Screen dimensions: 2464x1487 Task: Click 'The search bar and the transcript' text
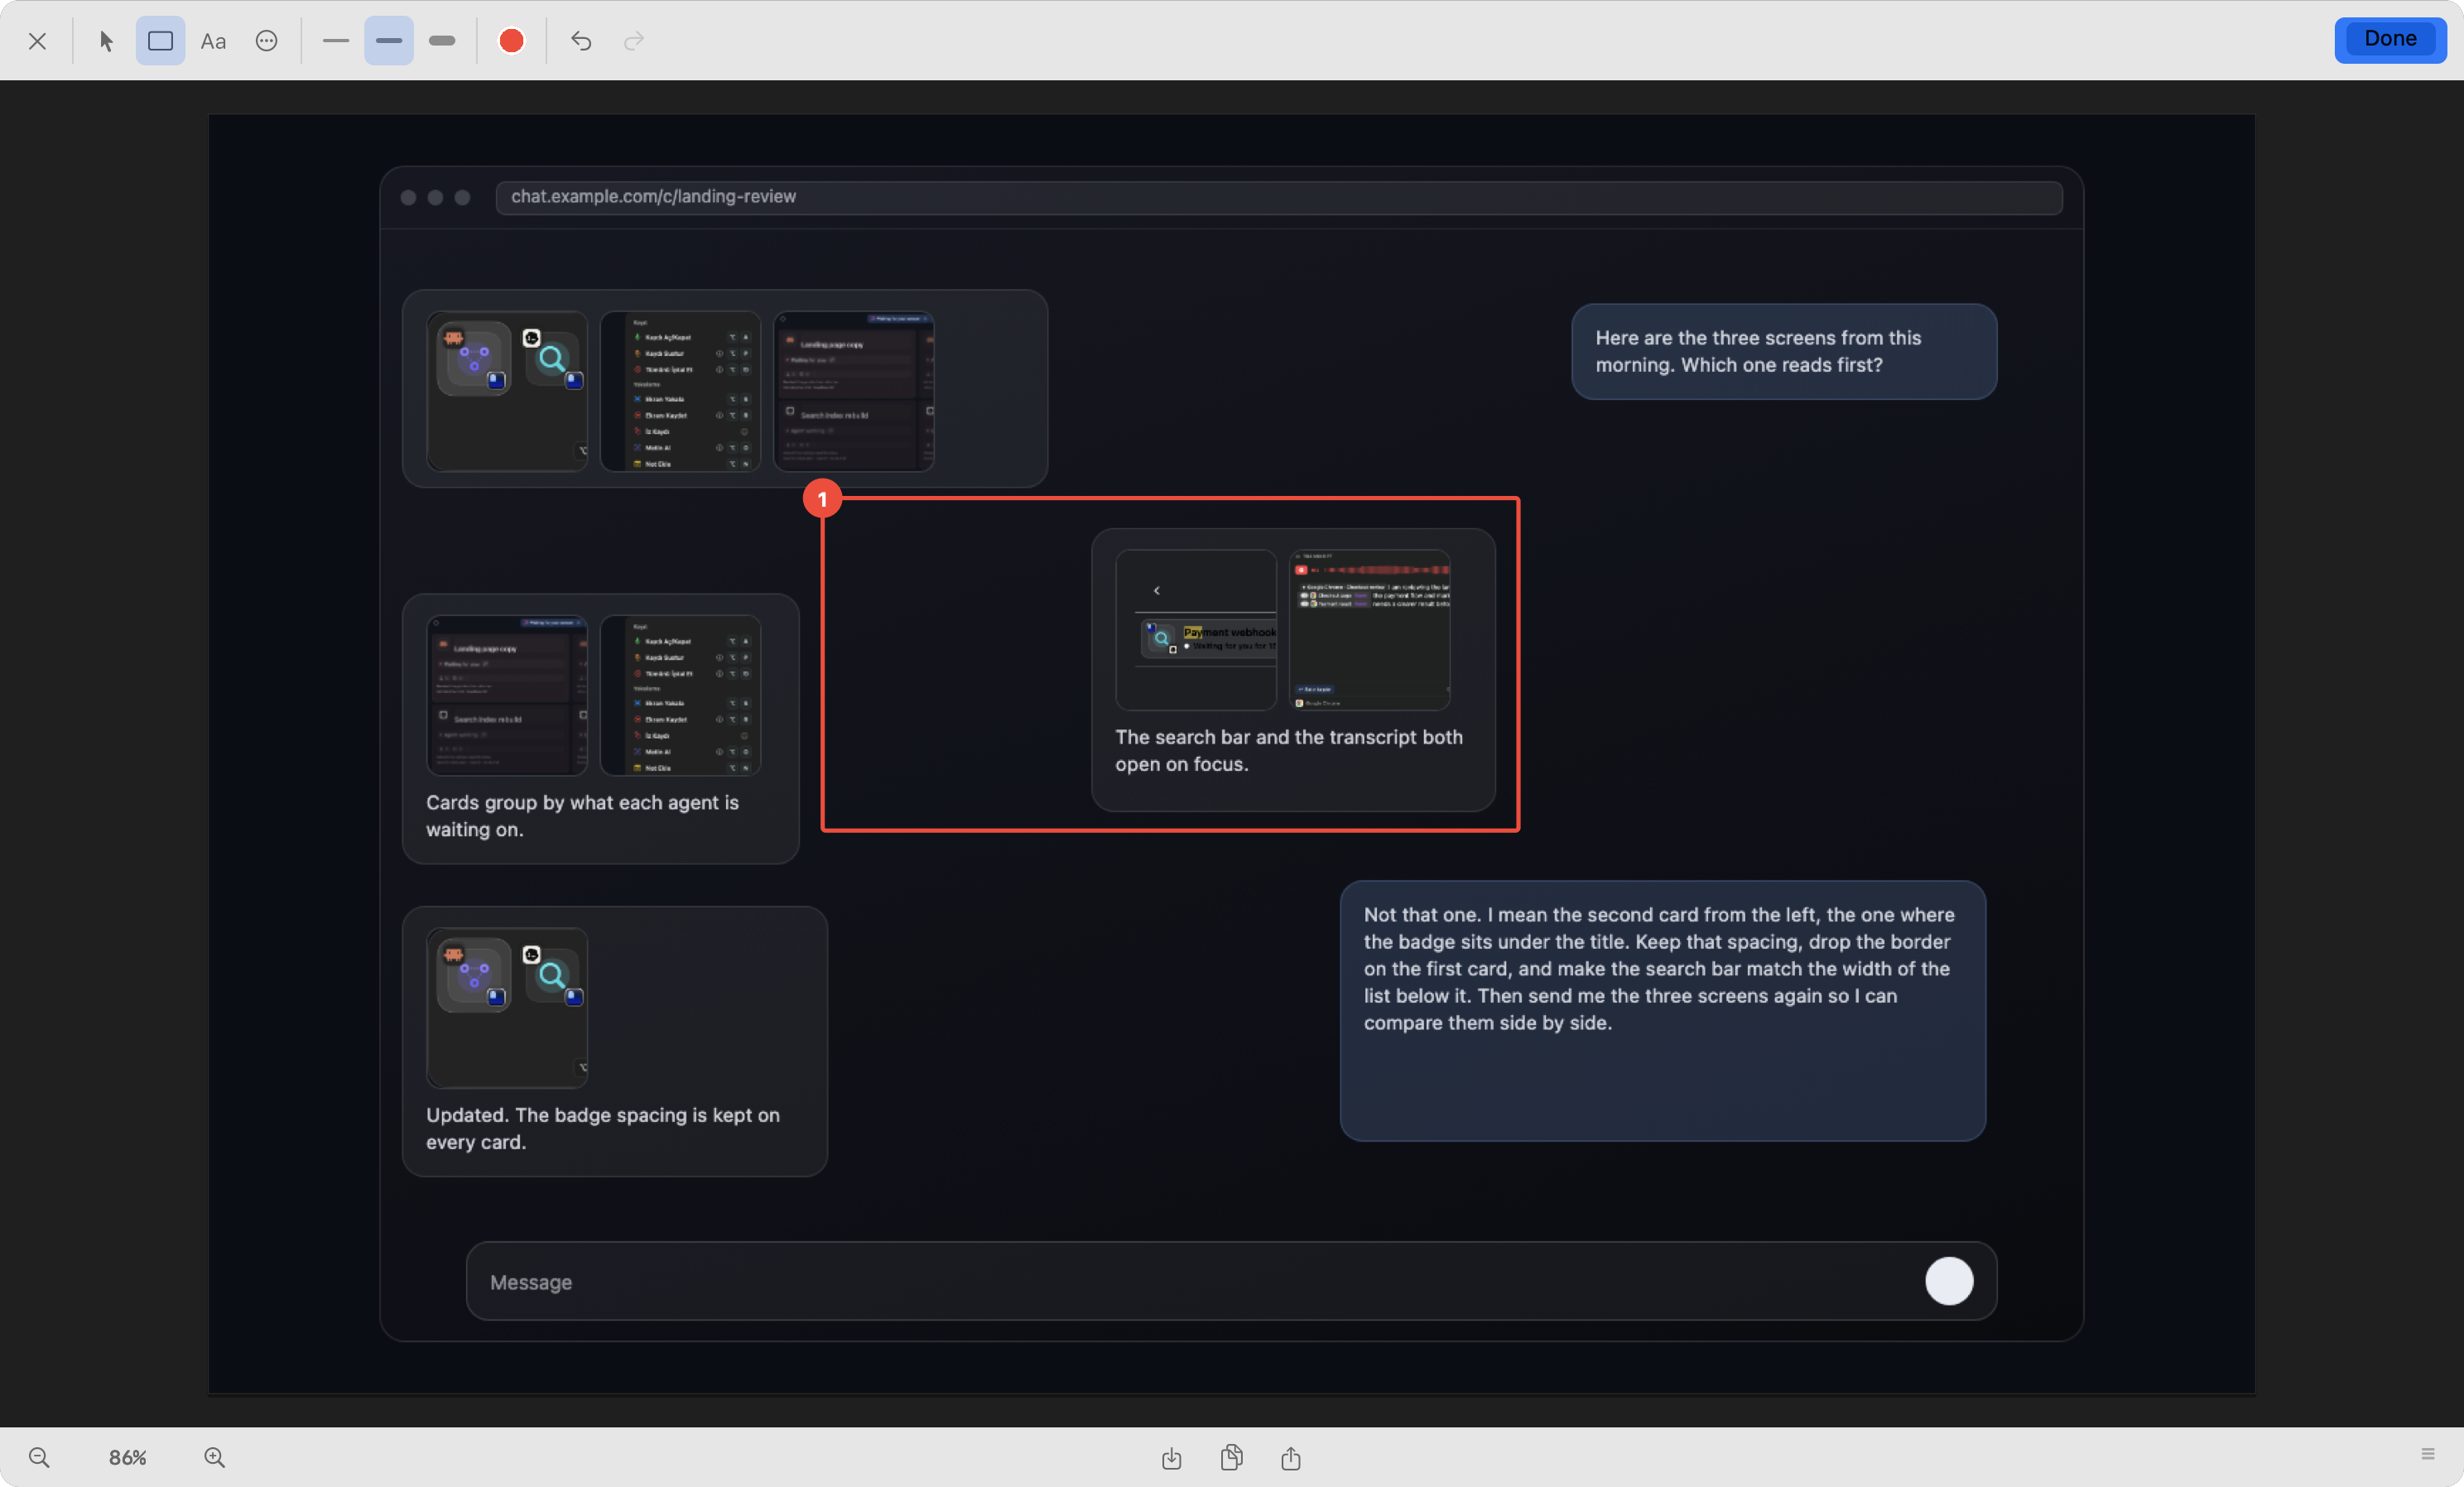[x=1289, y=750]
